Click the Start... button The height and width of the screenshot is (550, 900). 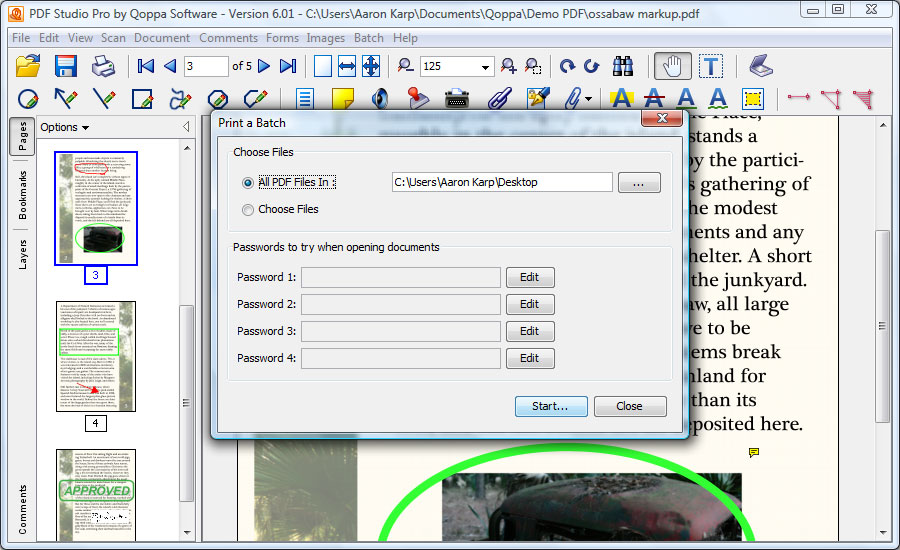tap(551, 406)
